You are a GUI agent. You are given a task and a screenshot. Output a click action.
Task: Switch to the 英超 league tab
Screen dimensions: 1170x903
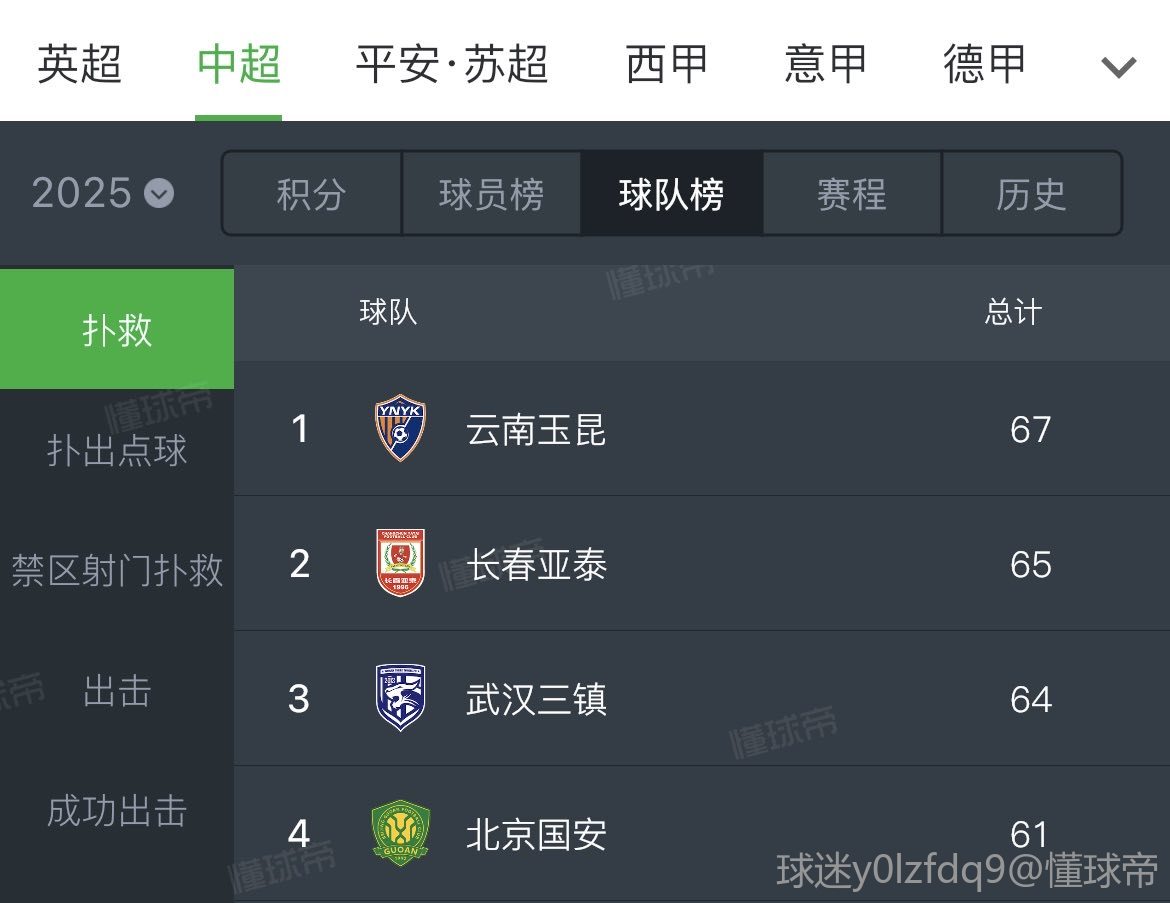tap(79, 63)
